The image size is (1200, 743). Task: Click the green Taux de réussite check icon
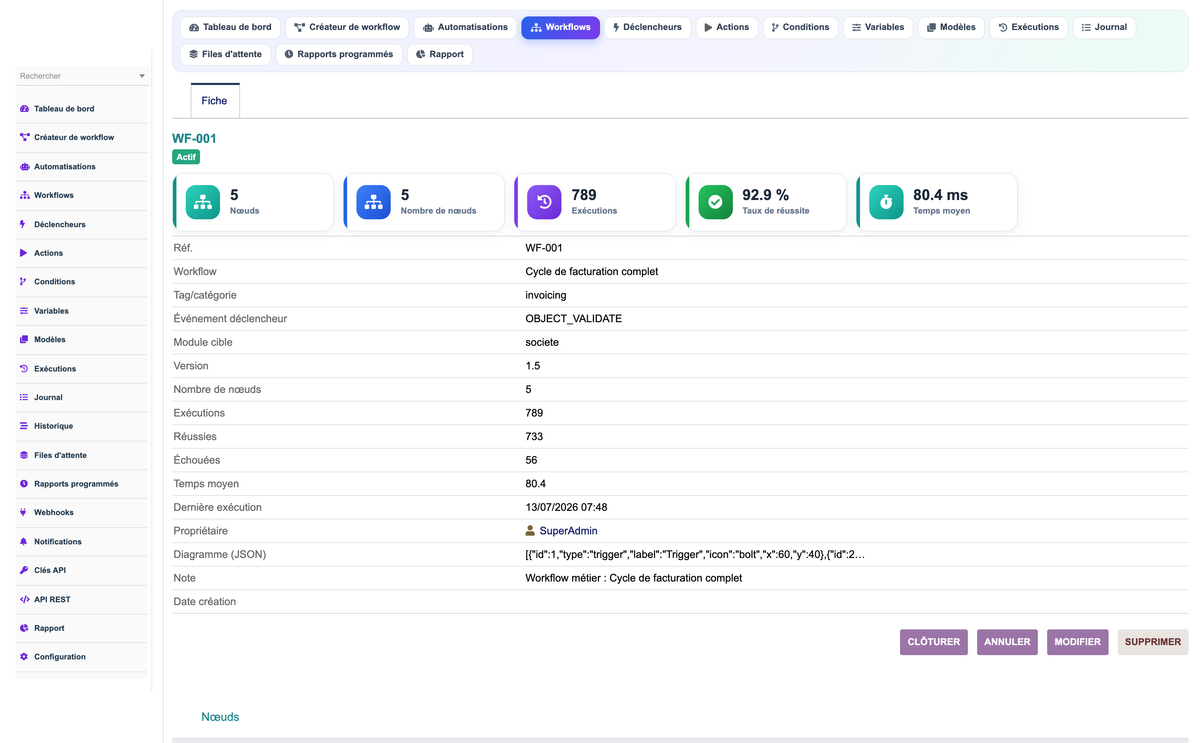715,202
